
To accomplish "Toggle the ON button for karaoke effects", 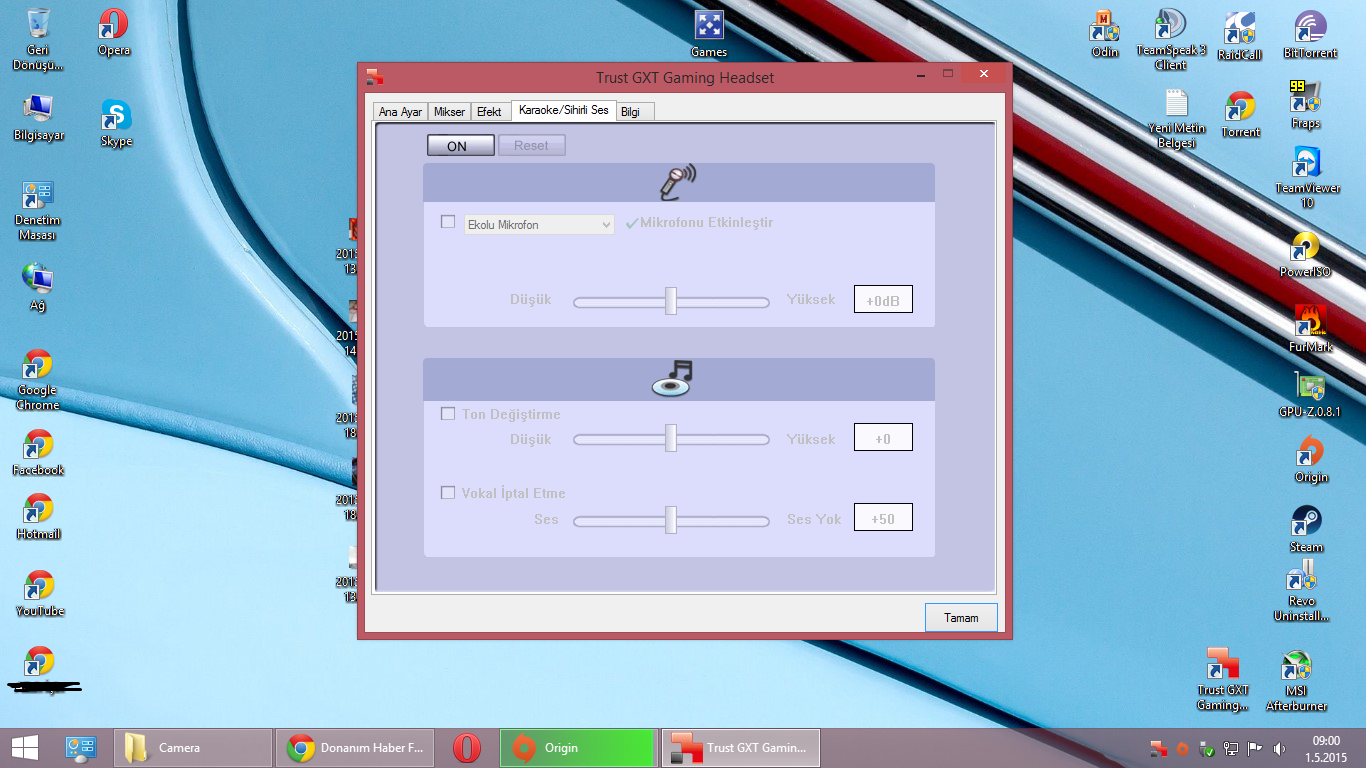I will (460, 146).
